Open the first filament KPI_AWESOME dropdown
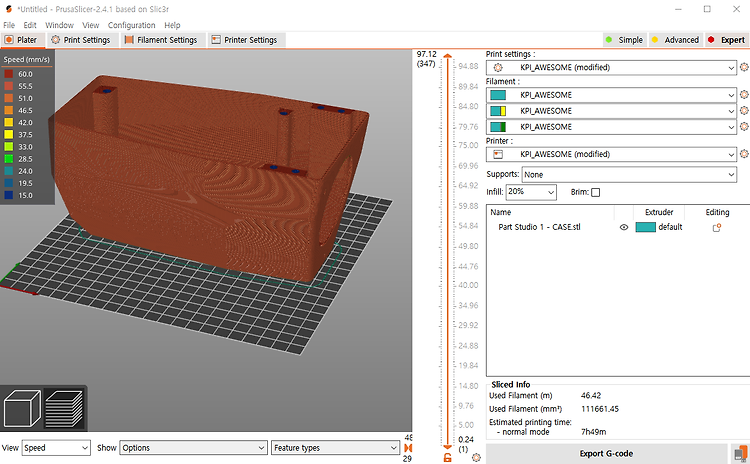Viewport: 750px width, 464px height. (x=611, y=95)
